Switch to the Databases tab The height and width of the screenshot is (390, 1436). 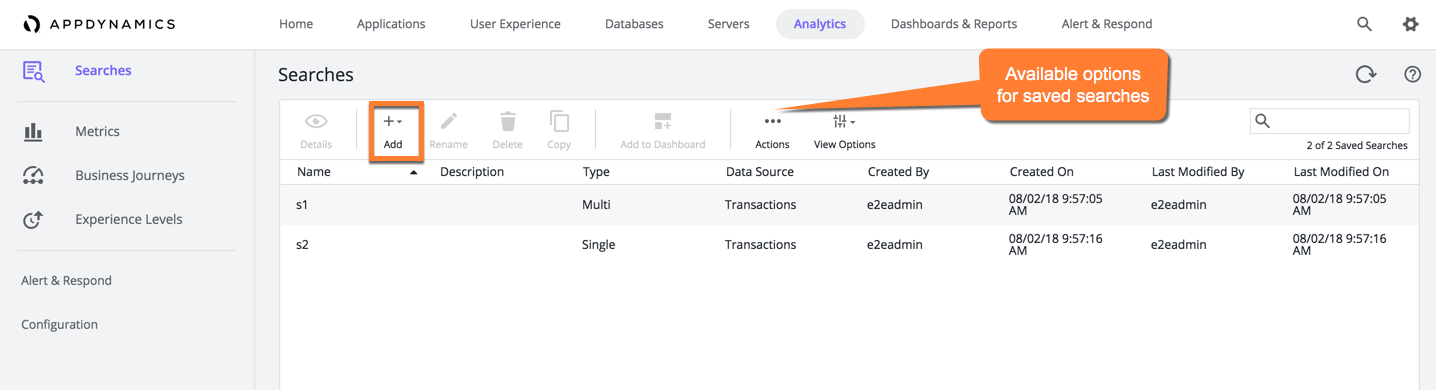pyautogui.click(x=634, y=24)
